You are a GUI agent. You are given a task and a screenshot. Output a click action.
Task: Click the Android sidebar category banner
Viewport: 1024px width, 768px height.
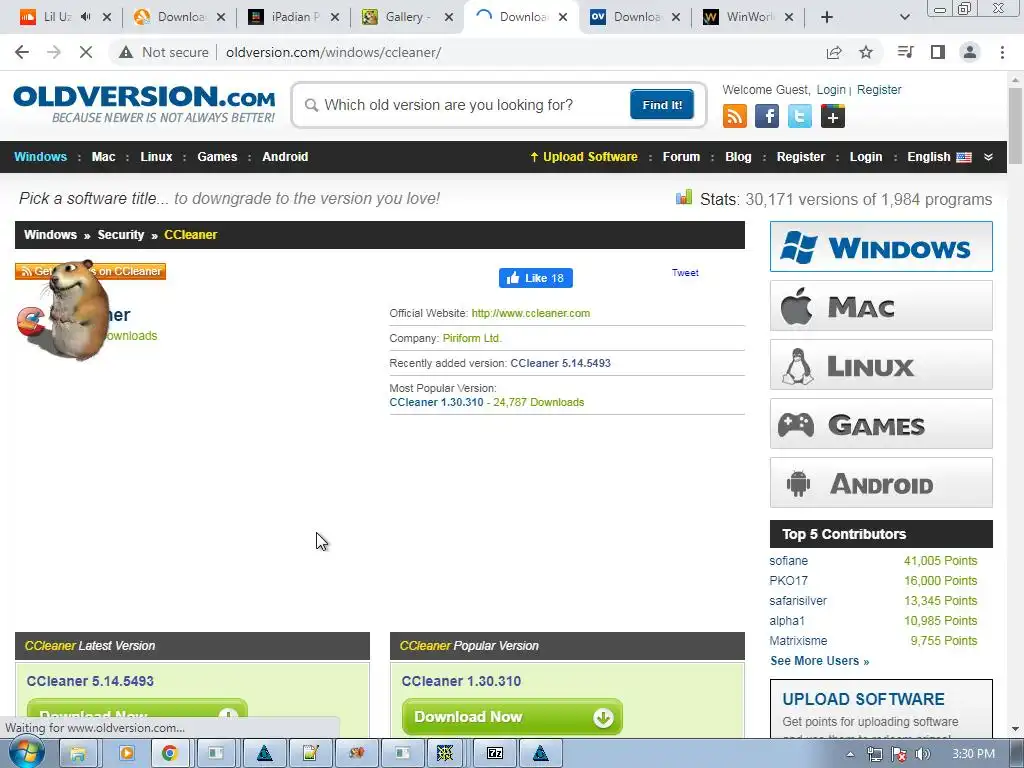[x=881, y=483]
